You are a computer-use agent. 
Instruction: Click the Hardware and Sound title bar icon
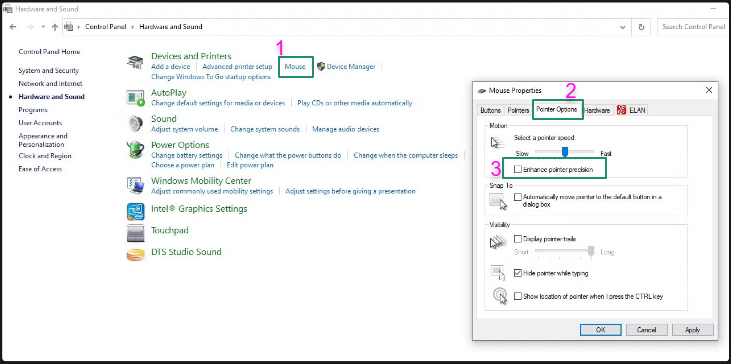click(7, 9)
